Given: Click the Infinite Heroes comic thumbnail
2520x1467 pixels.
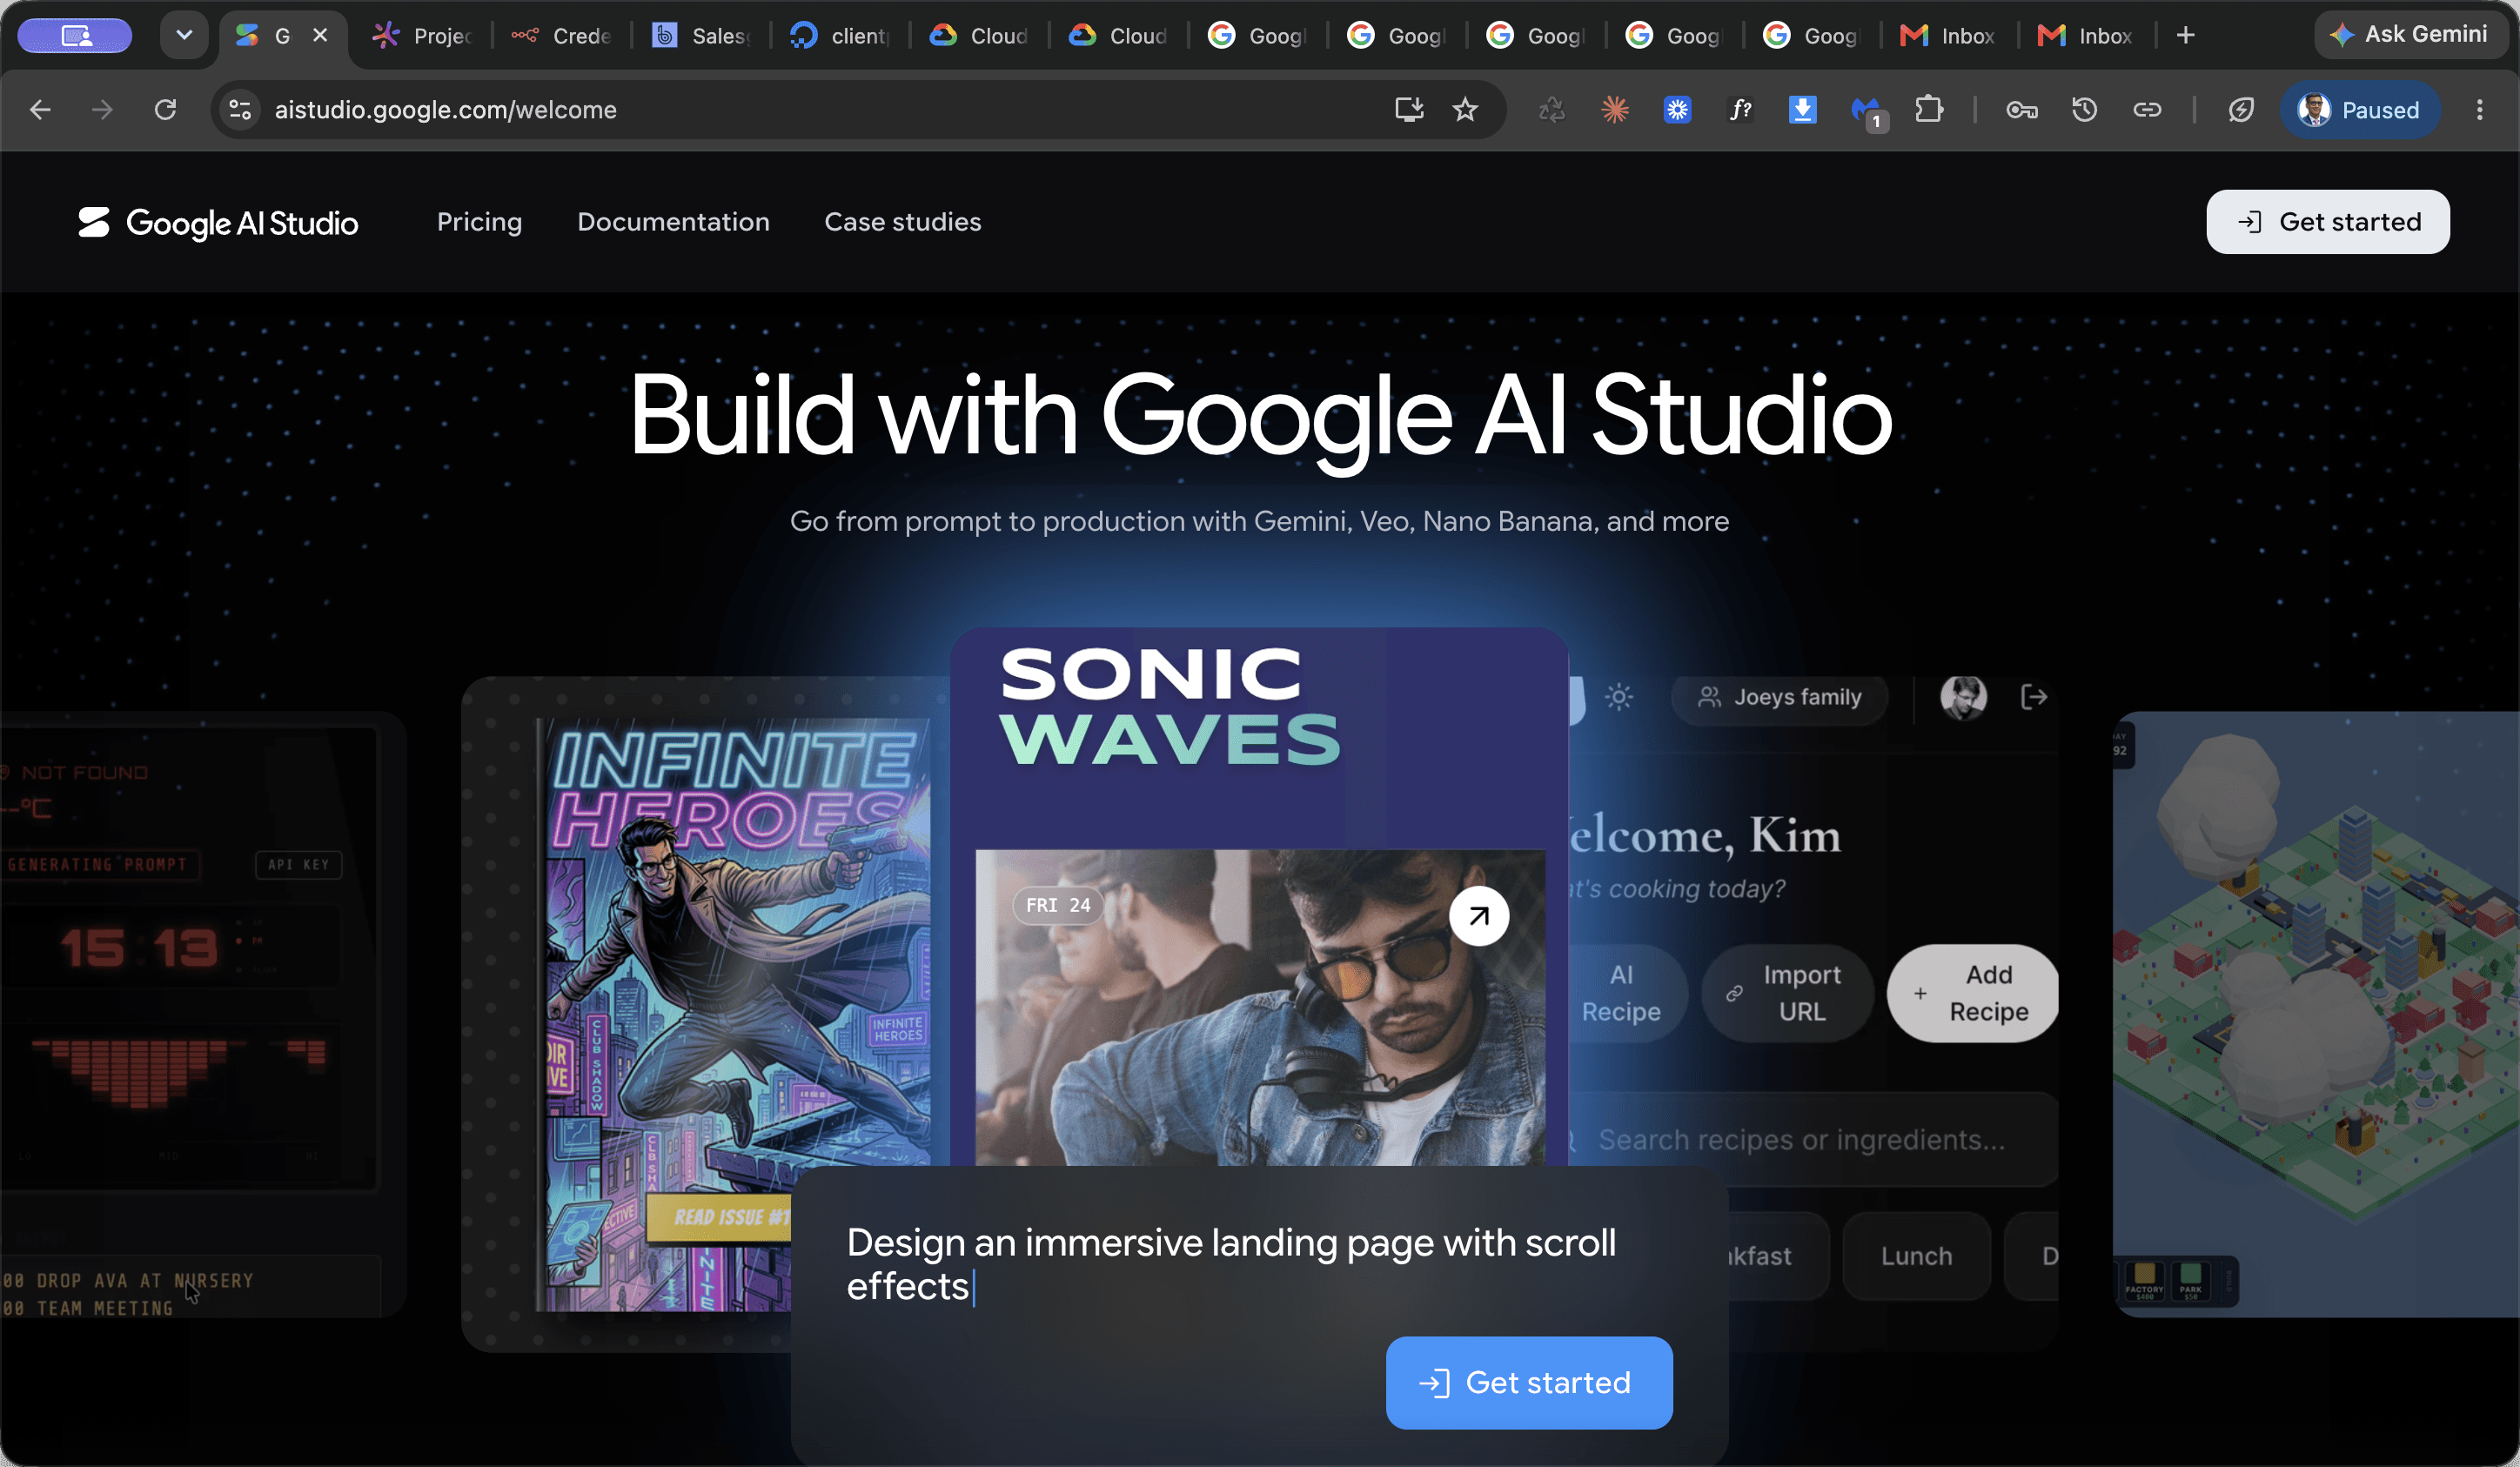Looking at the screenshot, I should [737, 1014].
